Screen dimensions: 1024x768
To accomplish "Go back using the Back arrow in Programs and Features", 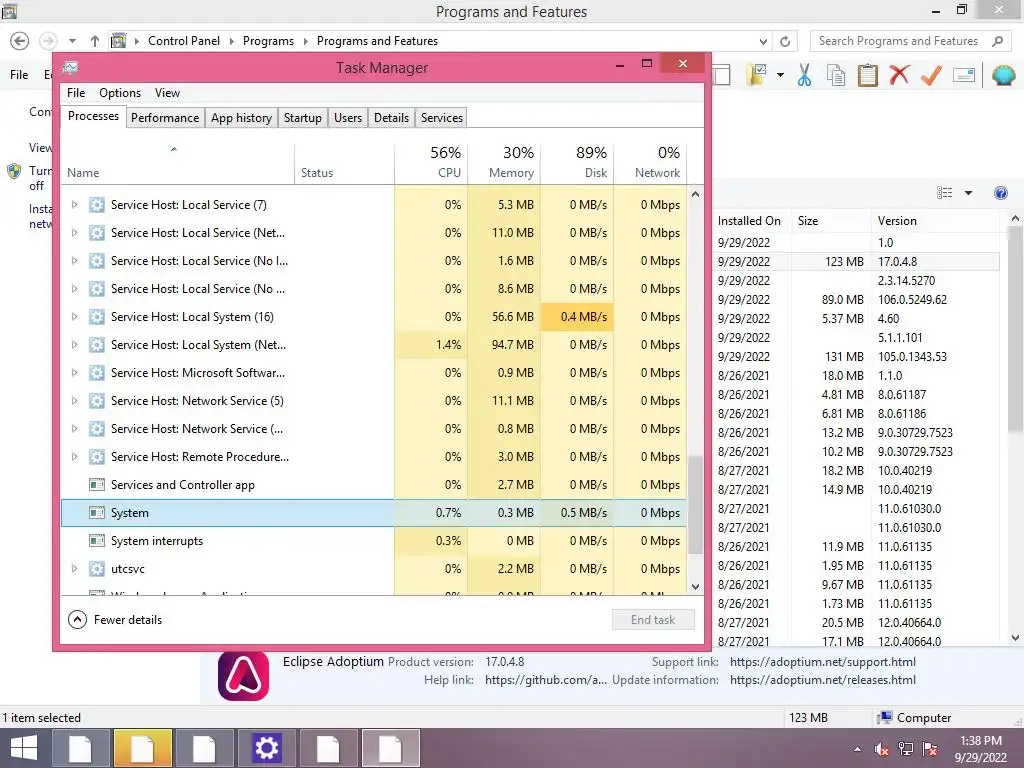I will click(20, 41).
